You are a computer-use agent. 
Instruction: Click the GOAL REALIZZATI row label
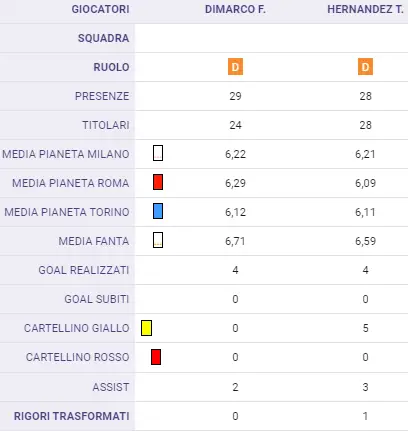pos(84,270)
